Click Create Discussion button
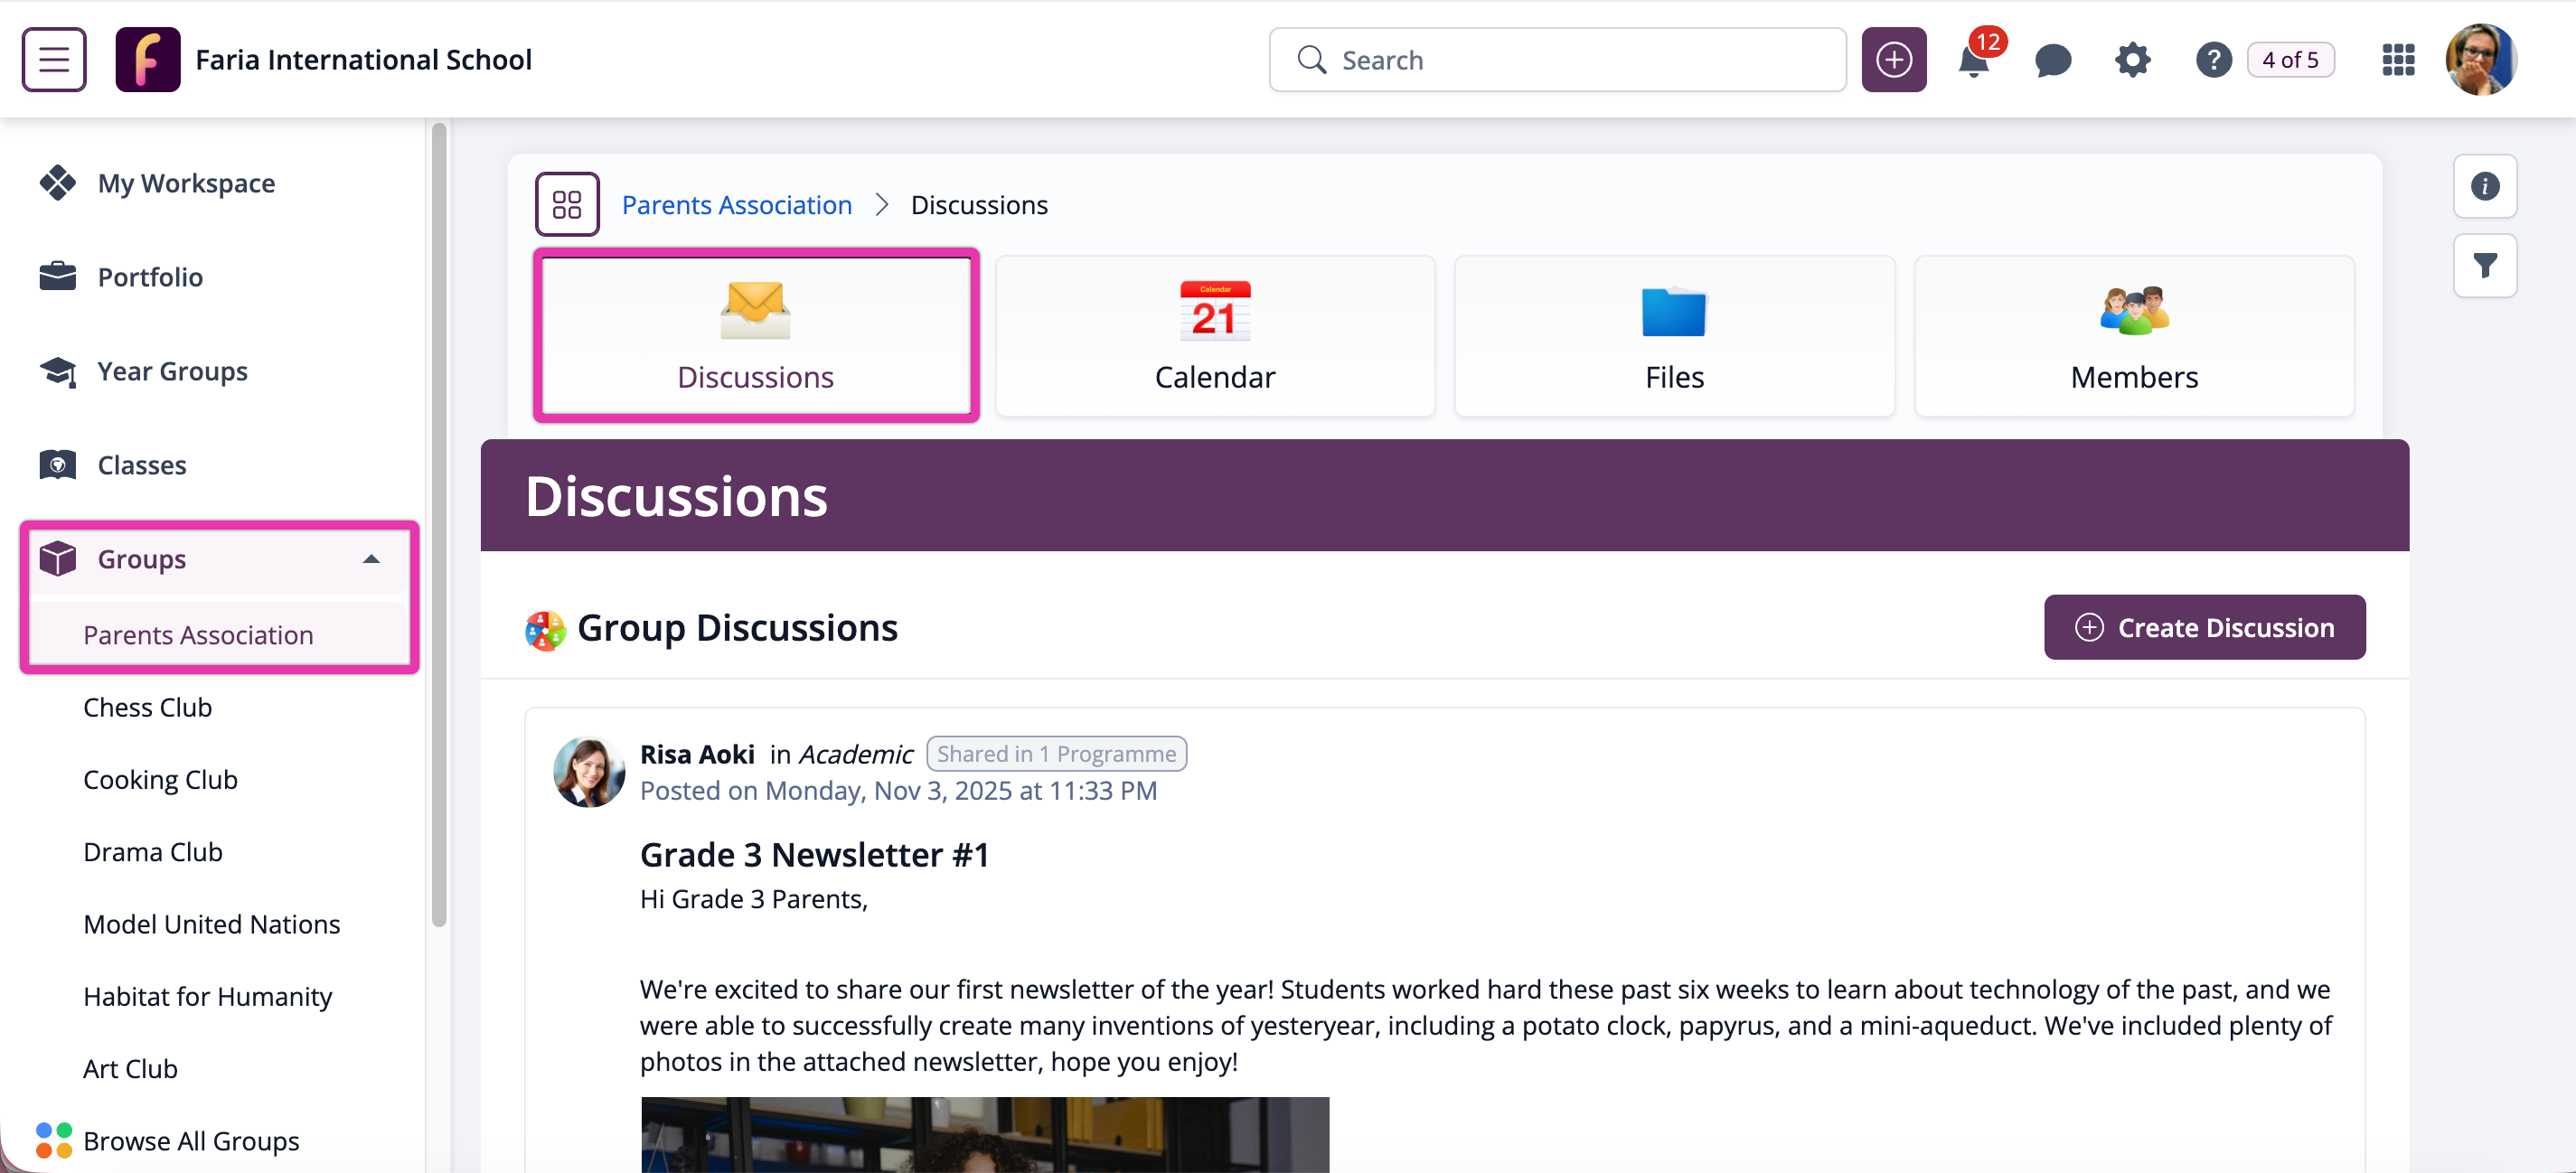The image size is (2576, 1173). point(2204,627)
